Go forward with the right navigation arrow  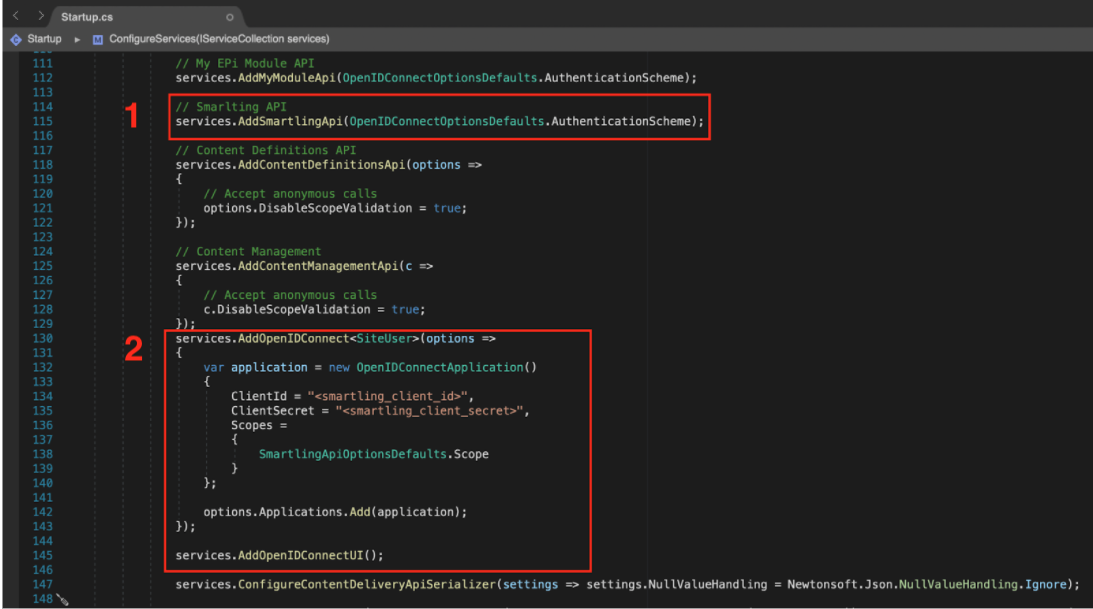click(x=40, y=15)
